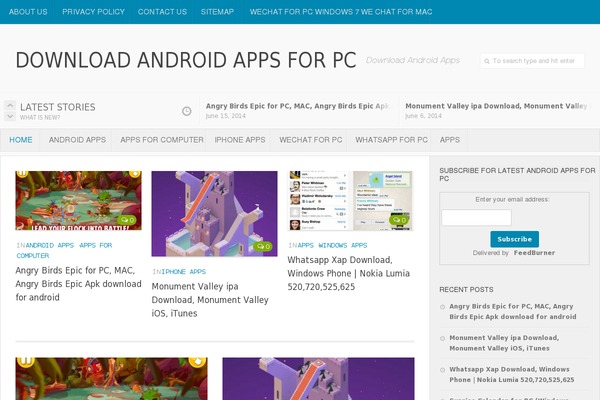This screenshot has width=600, height=400.
Task: Open Angry Birds Epic post thumbnail
Action: pyautogui.click(x=78, y=201)
